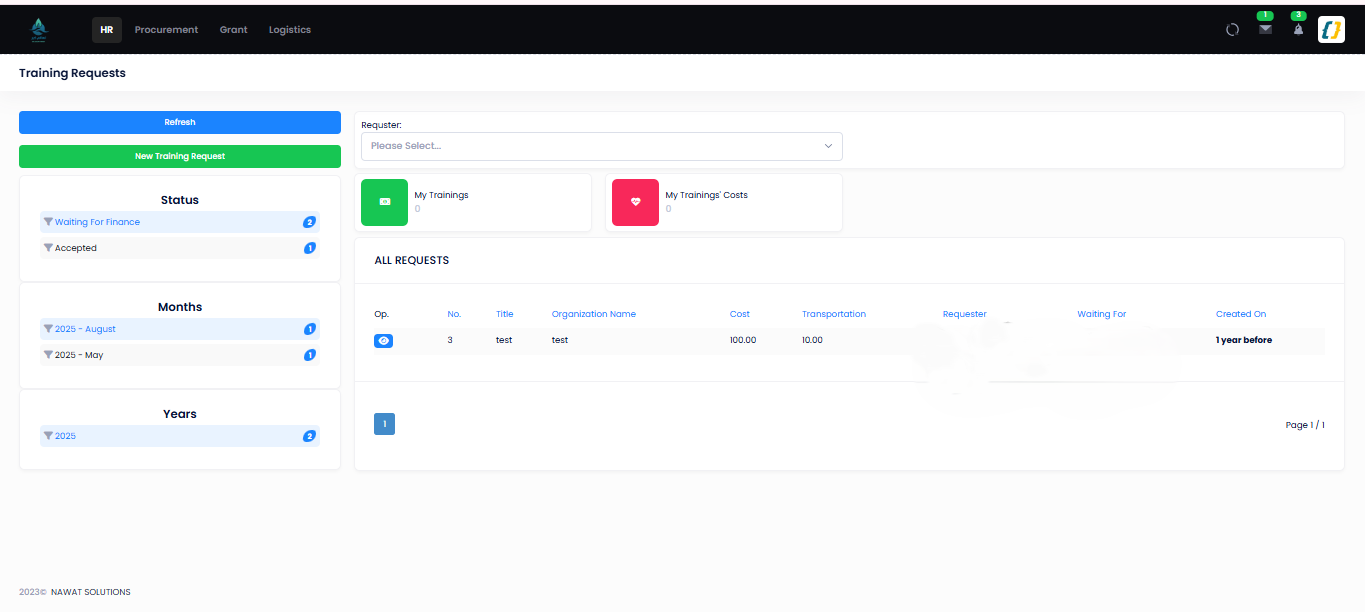Screen dimensions: 1365x612
Task: Click the transportation value 10.00
Action: pos(812,340)
